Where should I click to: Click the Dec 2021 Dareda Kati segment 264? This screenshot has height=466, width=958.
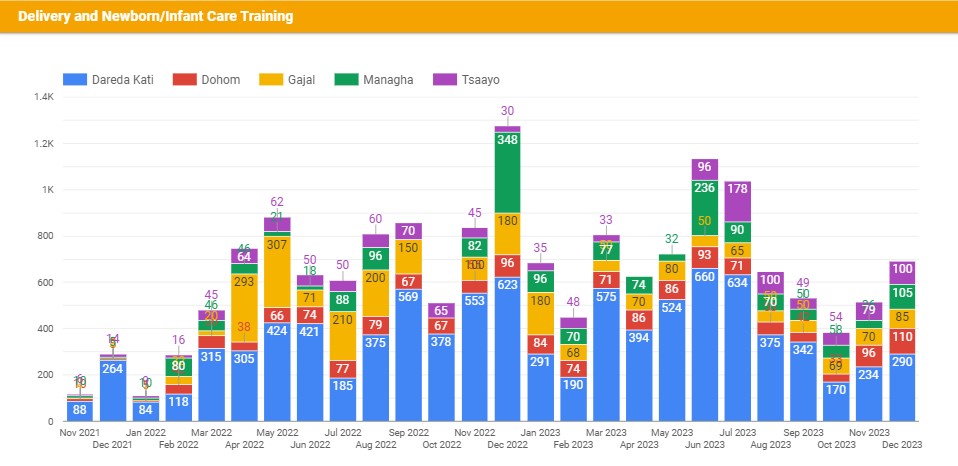(x=113, y=391)
